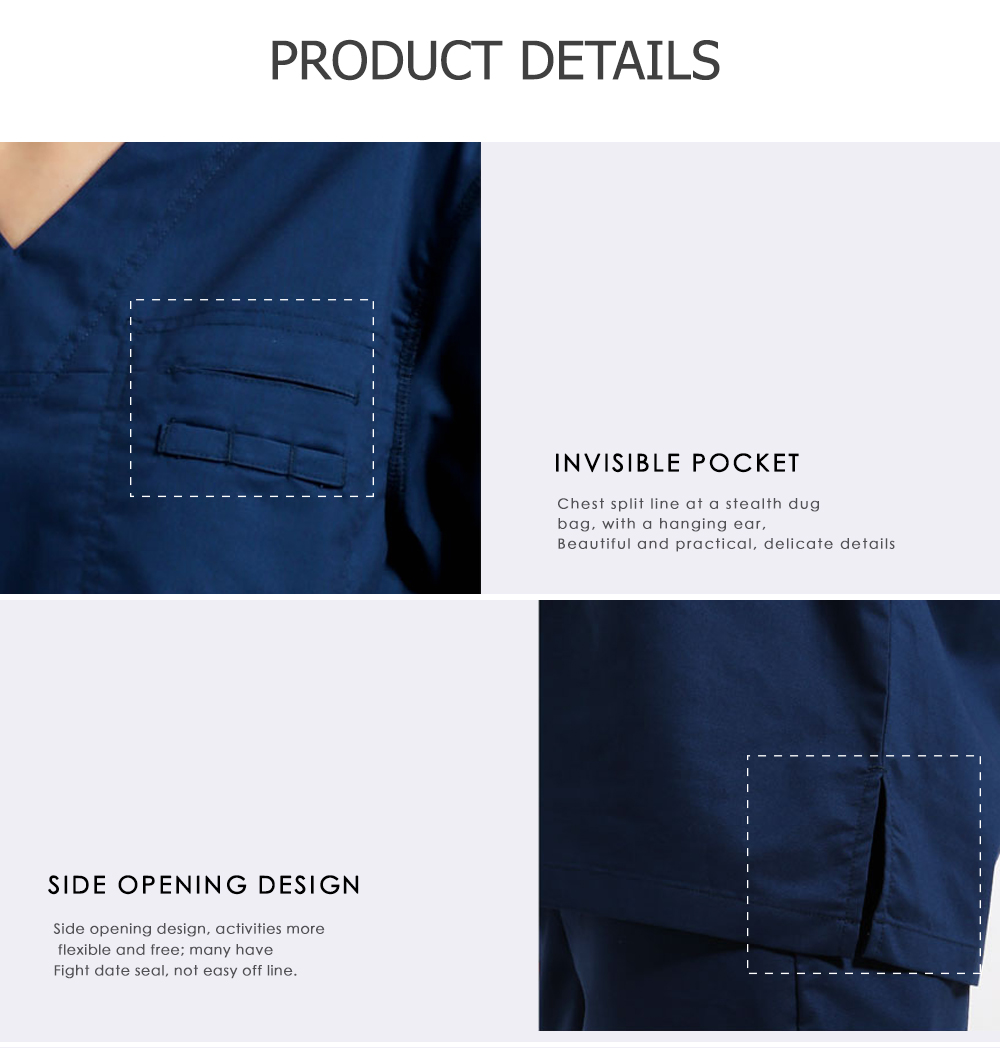Open the chest pocket close-up photo
This screenshot has width=1000, height=1048.
(240, 368)
